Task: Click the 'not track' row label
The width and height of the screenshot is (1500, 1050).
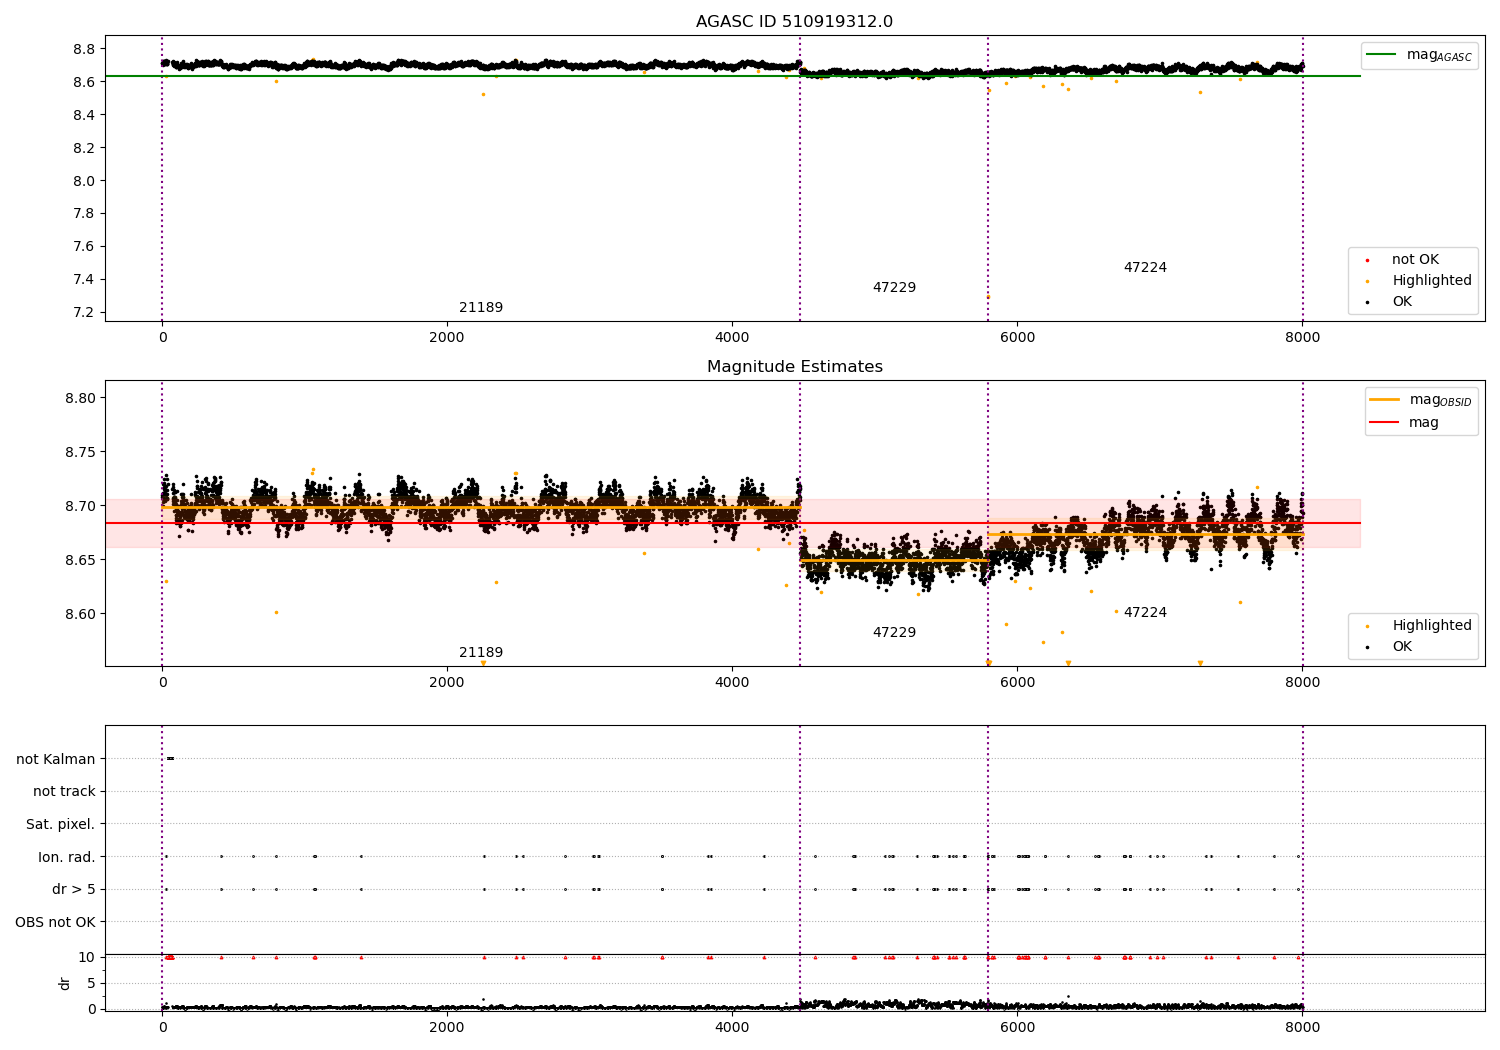Action: point(64,792)
